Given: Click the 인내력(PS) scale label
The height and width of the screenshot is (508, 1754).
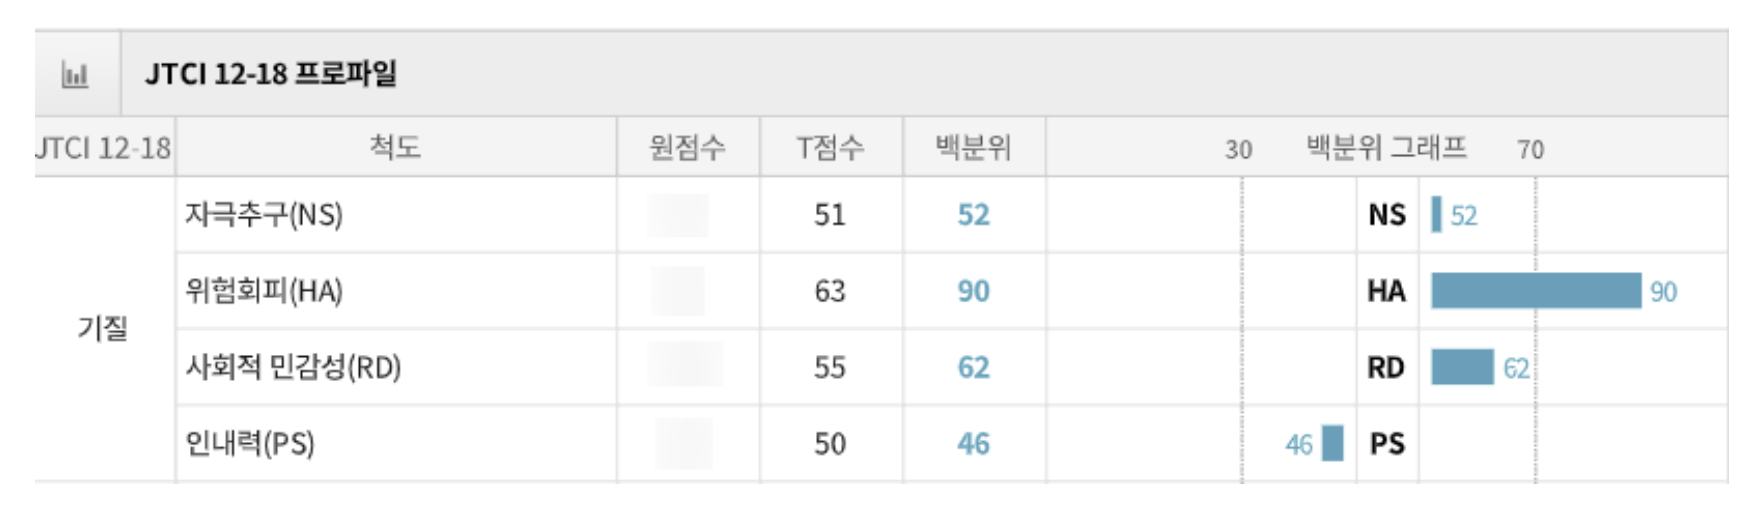Looking at the screenshot, I should click(x=250, y=443).
